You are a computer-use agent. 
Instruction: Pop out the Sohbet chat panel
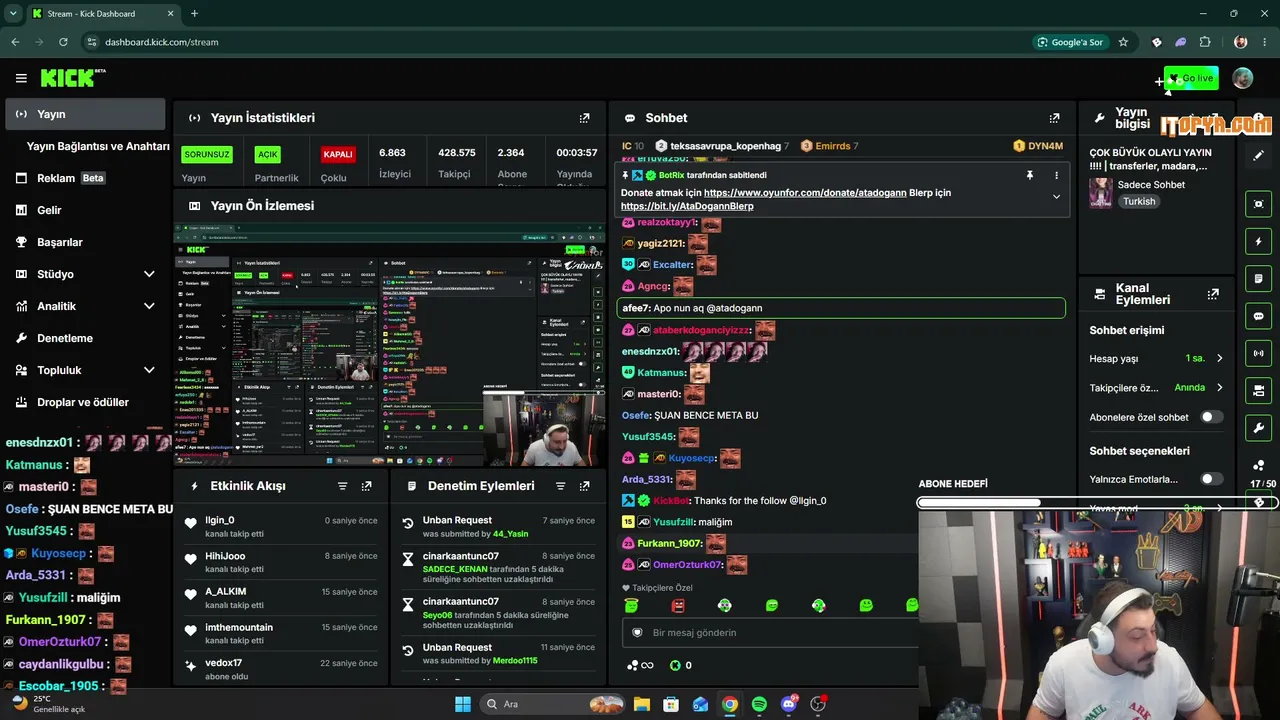[x=1054, y=118]
